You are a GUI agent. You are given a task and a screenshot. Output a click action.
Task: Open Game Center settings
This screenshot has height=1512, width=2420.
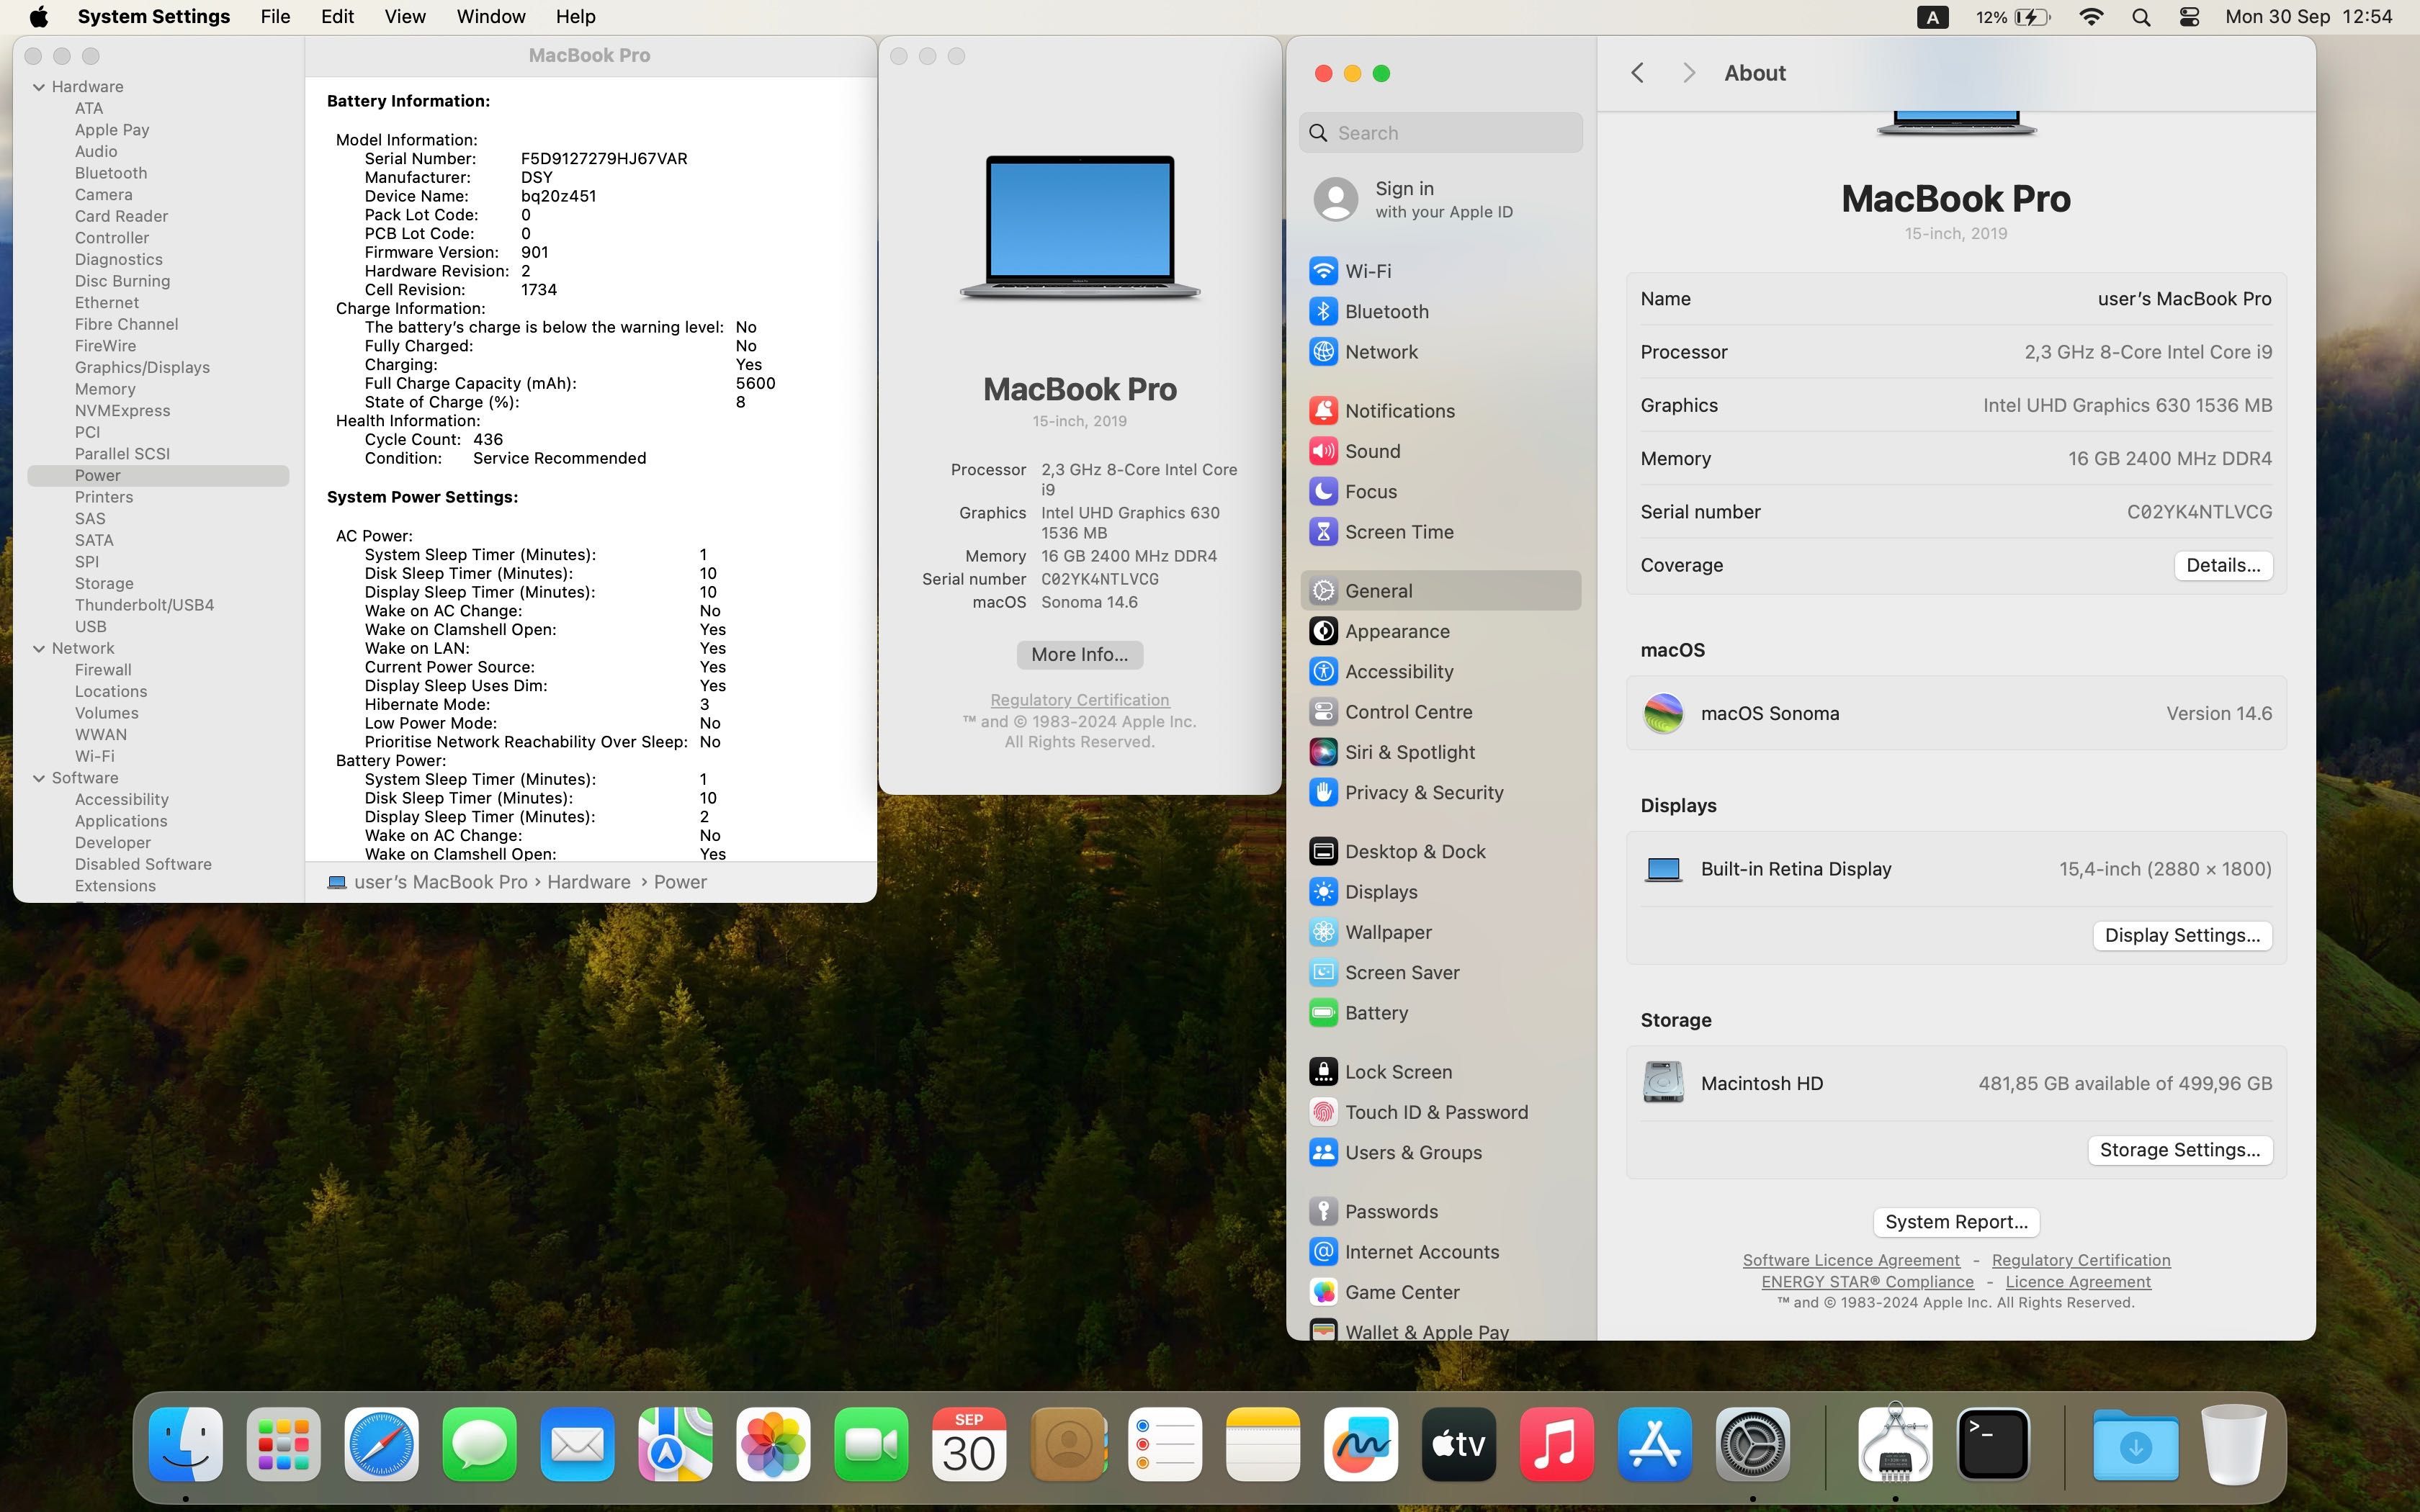click(x=1440, y=1292)
